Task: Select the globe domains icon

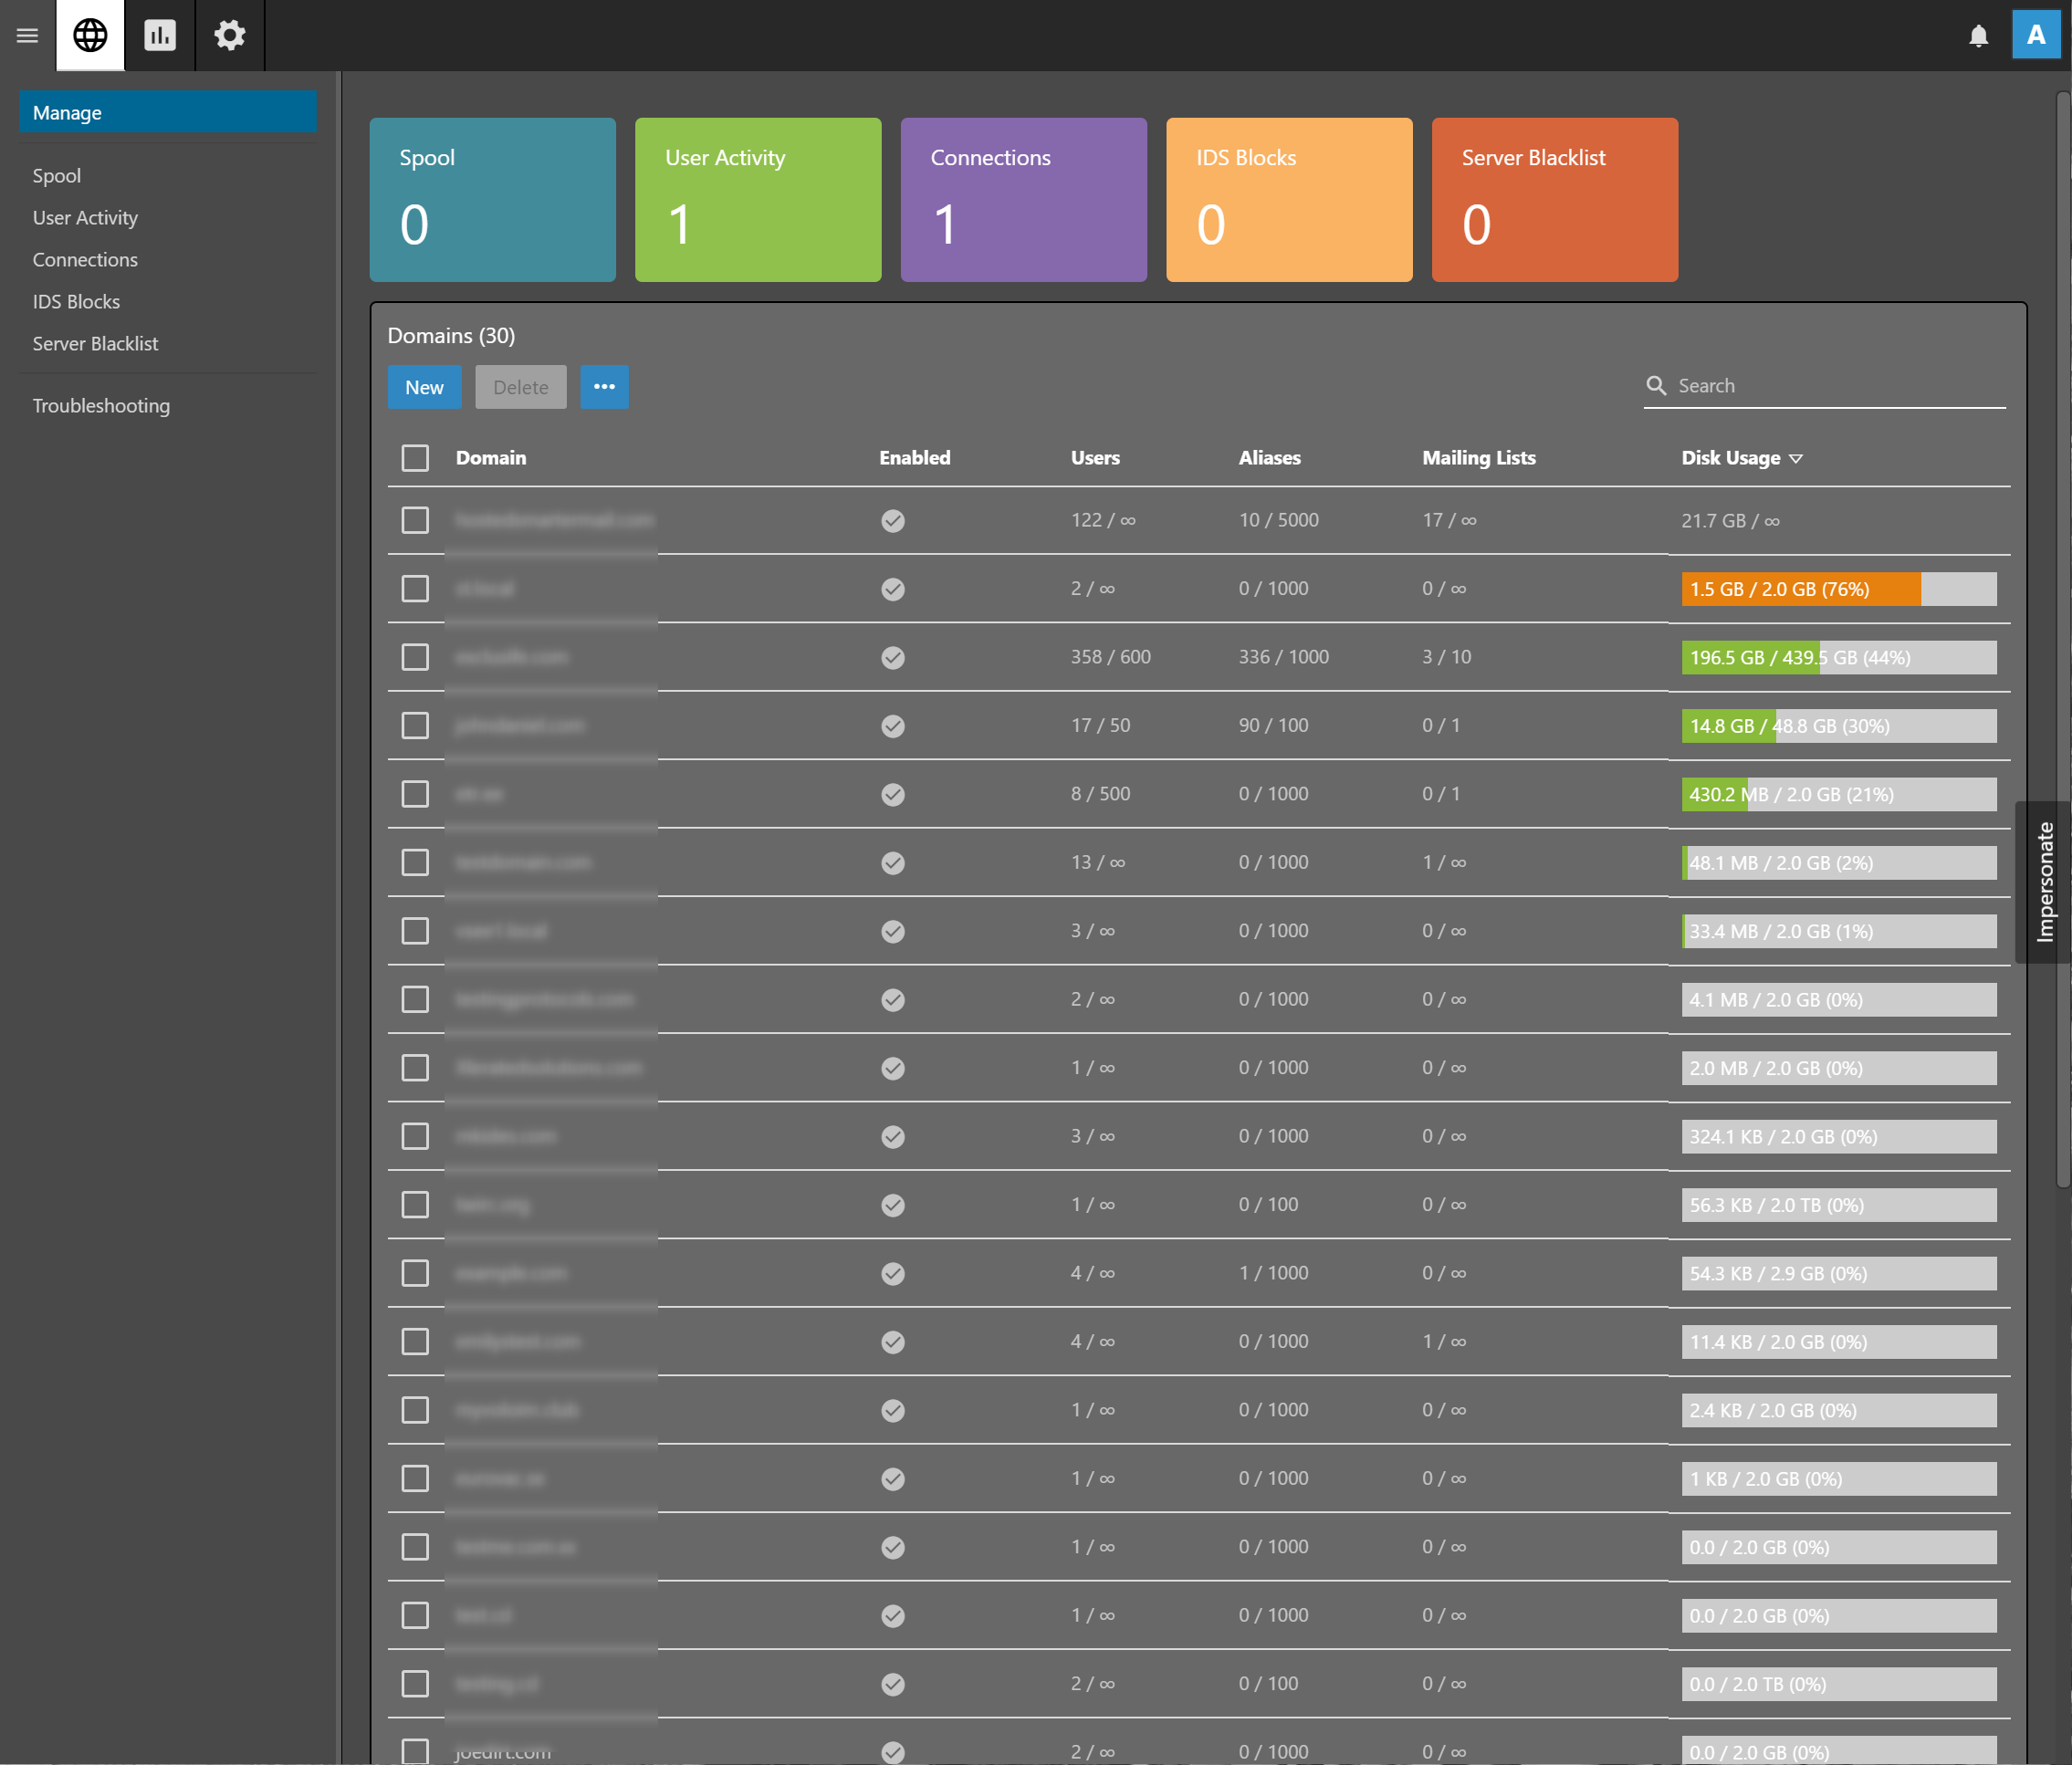Action: tap(90, 36)
